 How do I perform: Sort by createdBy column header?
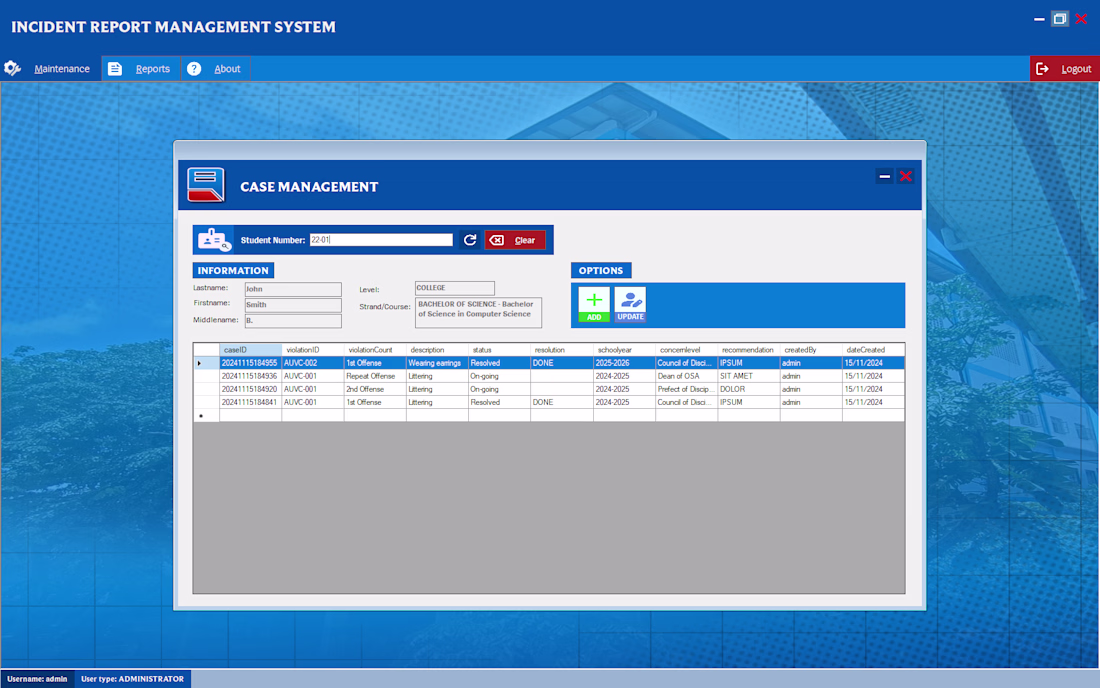point(811,349)
